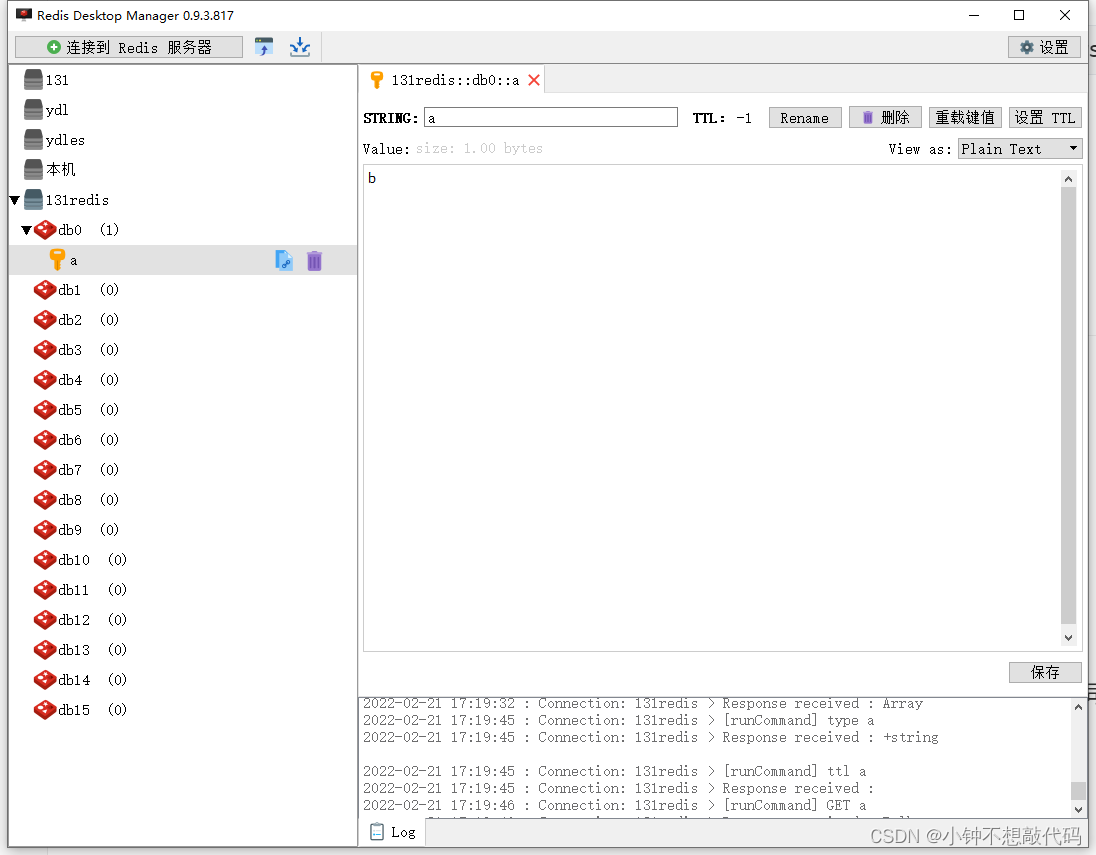Open database db5 icon

[x=45, y=410]
